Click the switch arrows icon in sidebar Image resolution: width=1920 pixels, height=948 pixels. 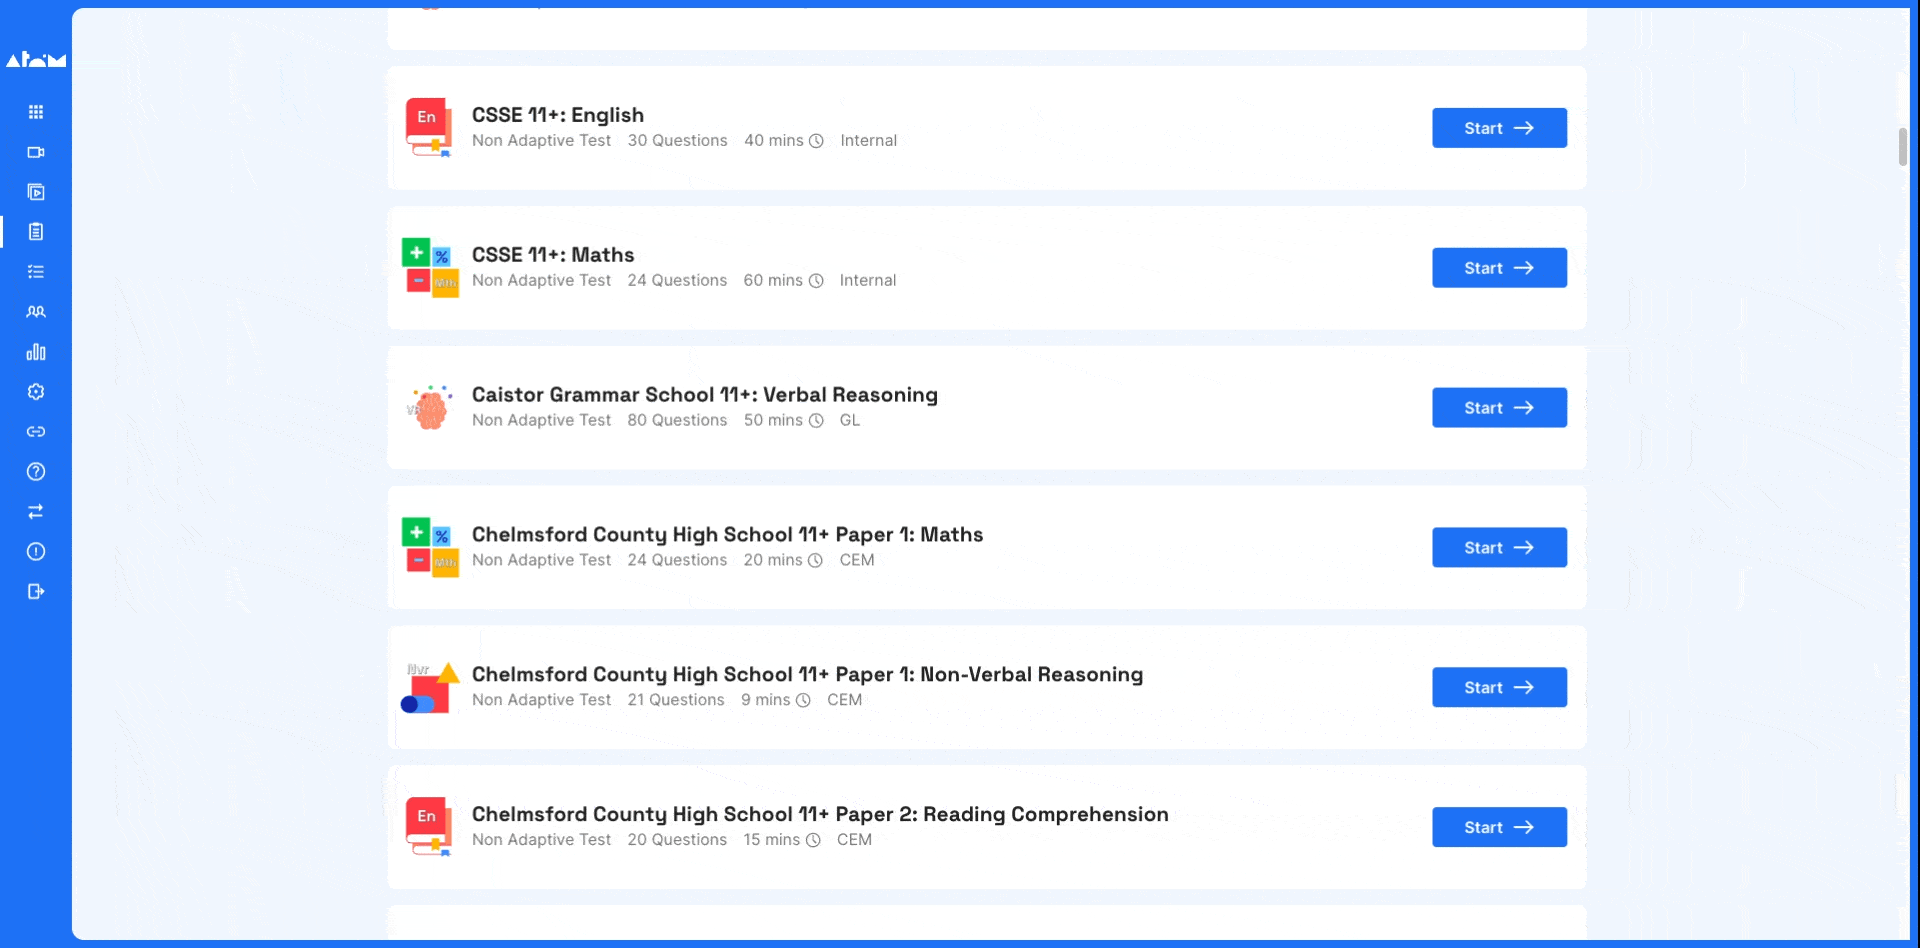36,512
